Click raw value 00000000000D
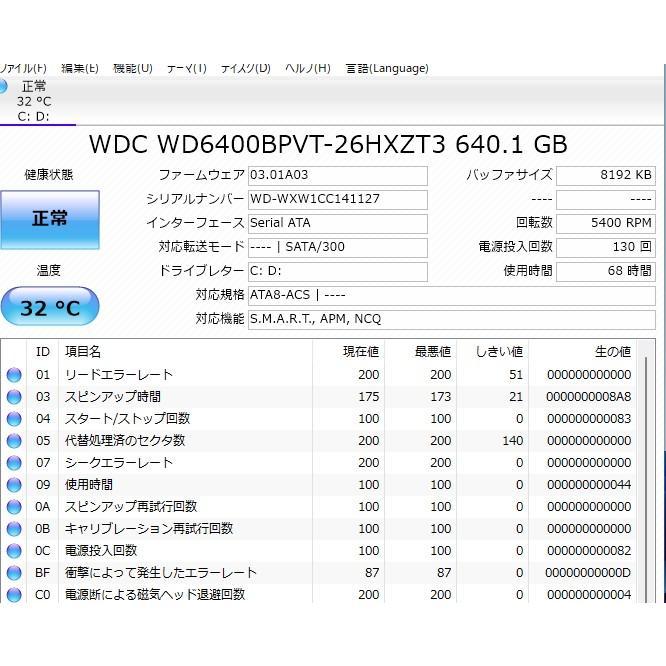The height and width of the screenshot is (666, 666). tap(588, 573)
